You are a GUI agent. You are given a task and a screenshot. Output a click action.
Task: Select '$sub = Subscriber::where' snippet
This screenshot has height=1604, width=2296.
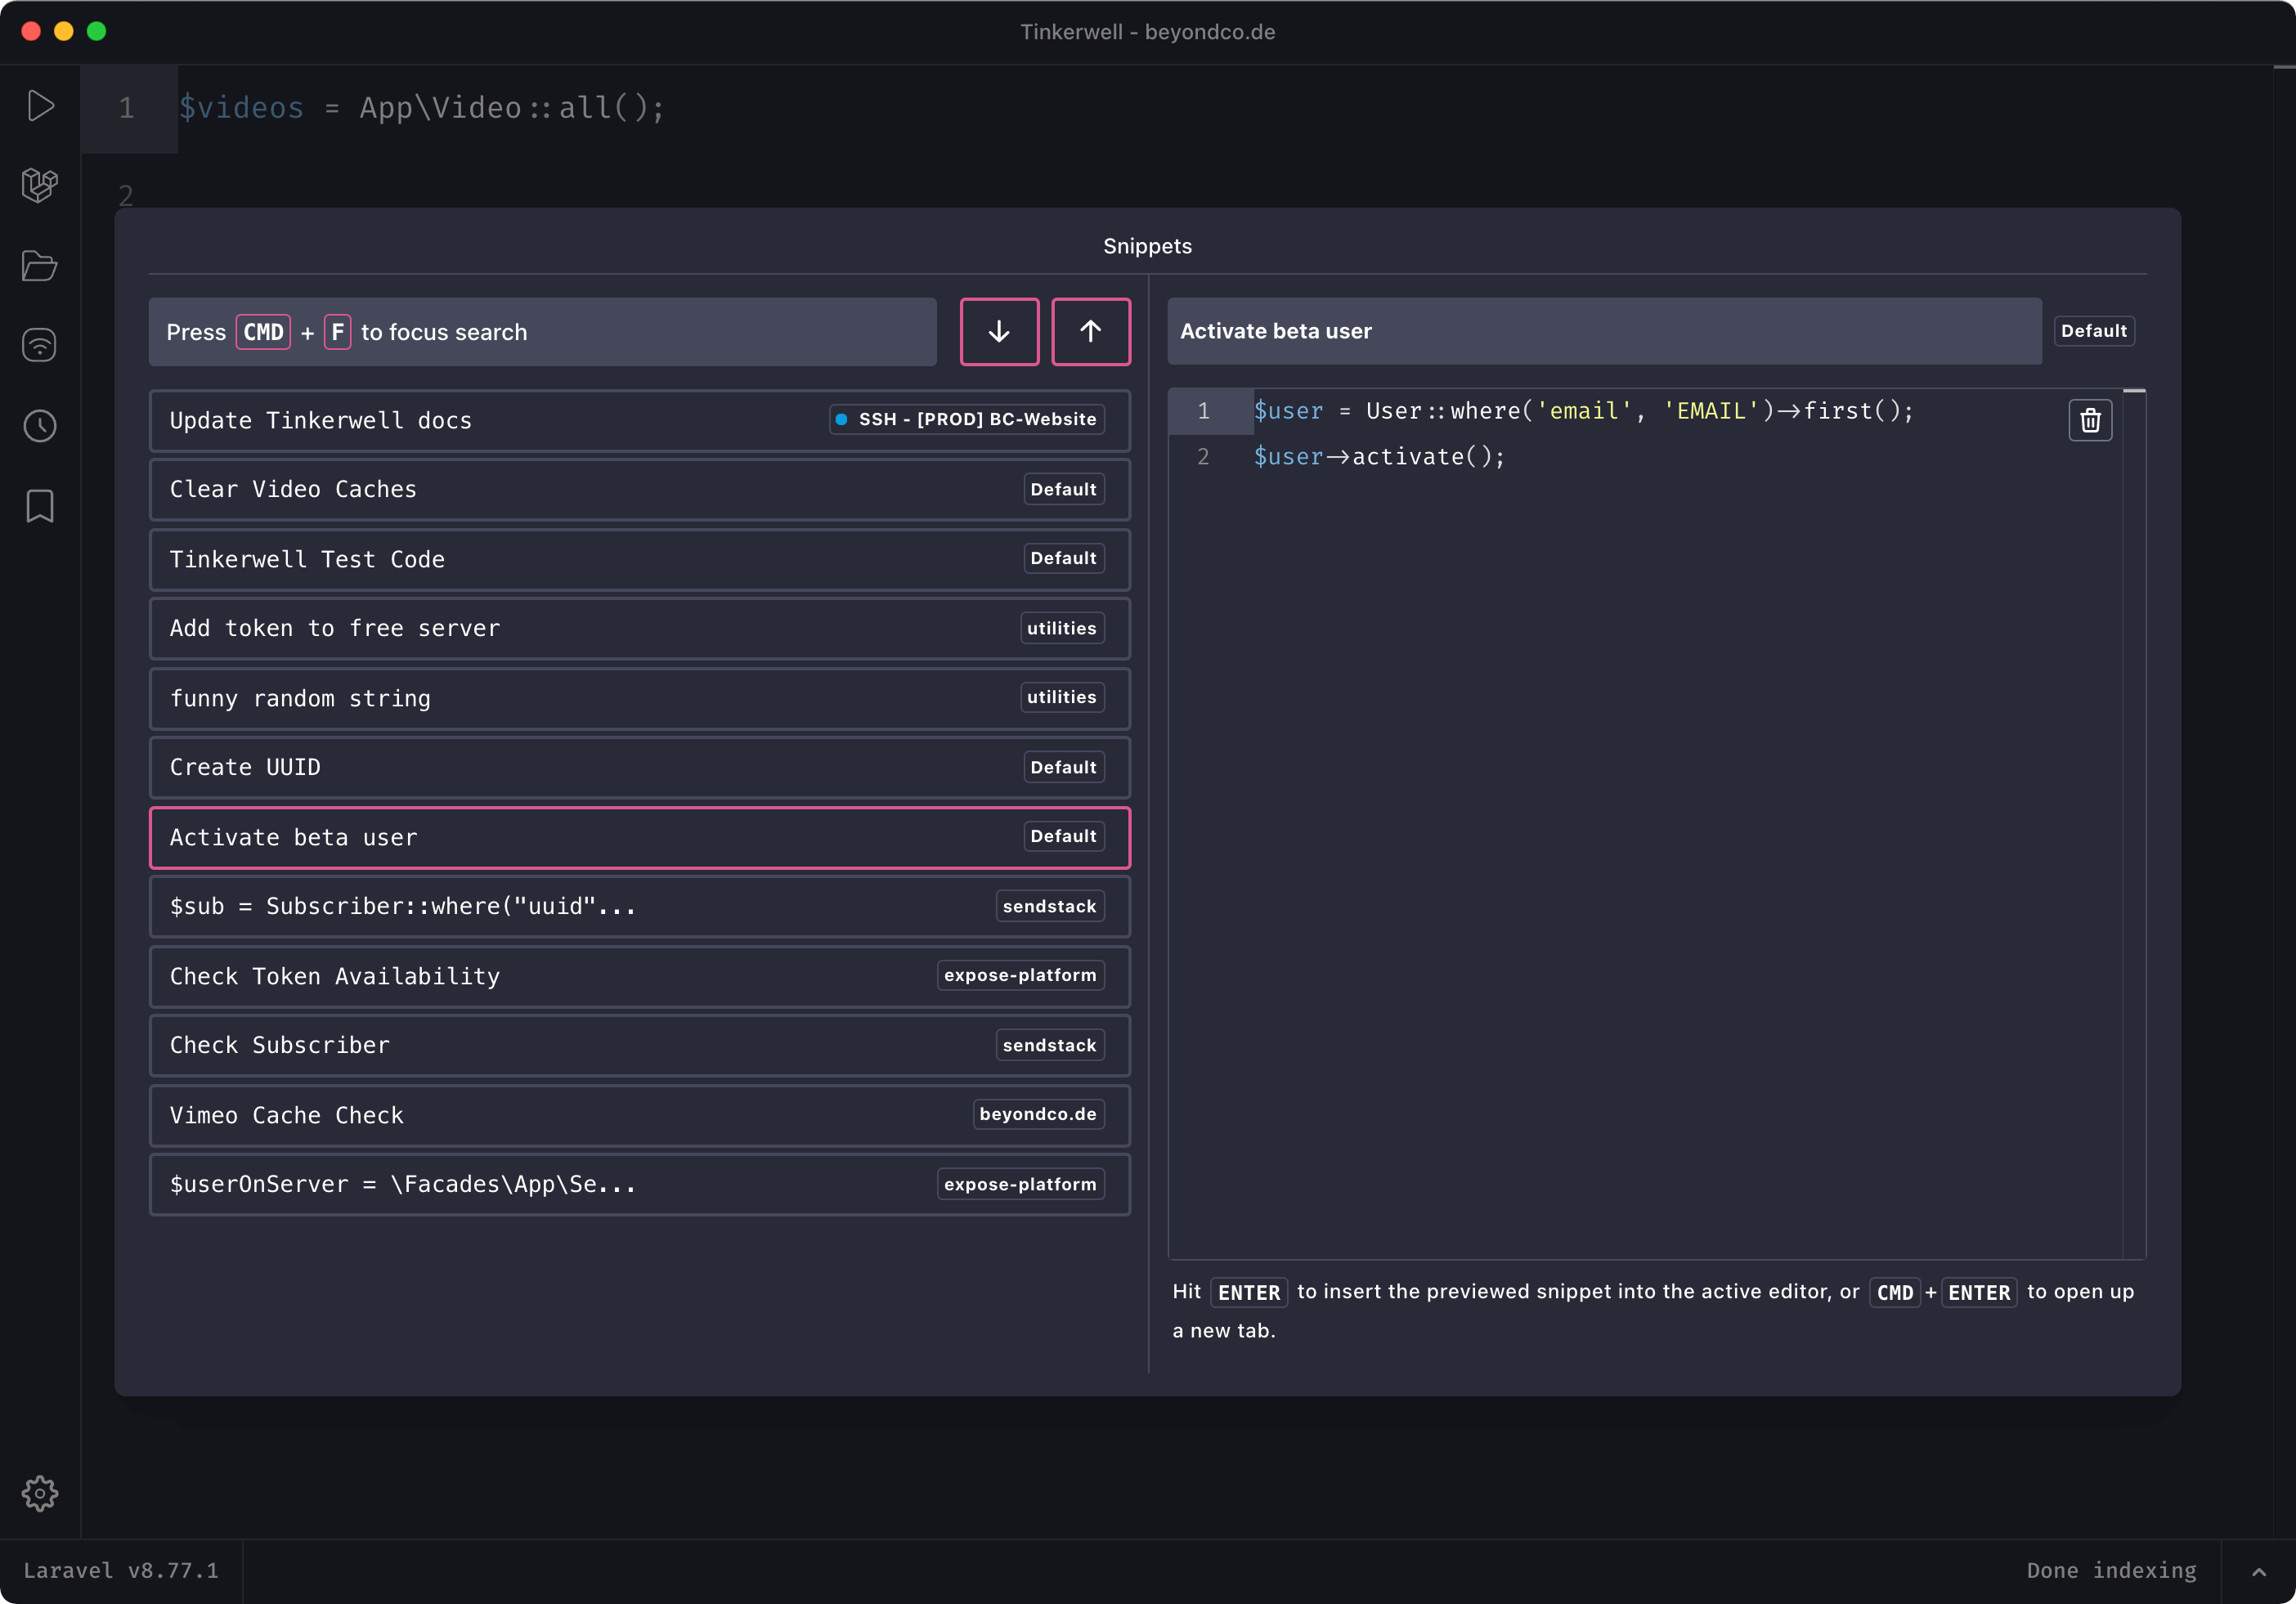(x=640, y=906)
